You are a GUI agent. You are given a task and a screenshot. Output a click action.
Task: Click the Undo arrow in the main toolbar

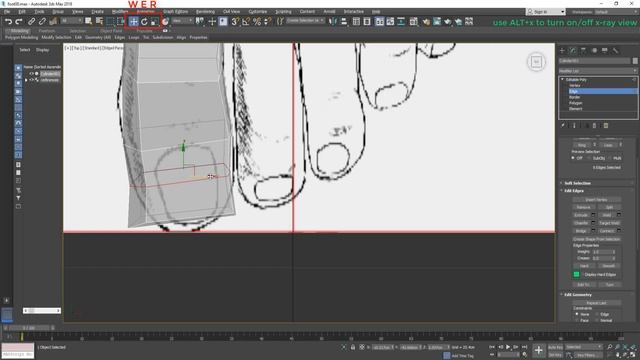(x=8, y=21)
